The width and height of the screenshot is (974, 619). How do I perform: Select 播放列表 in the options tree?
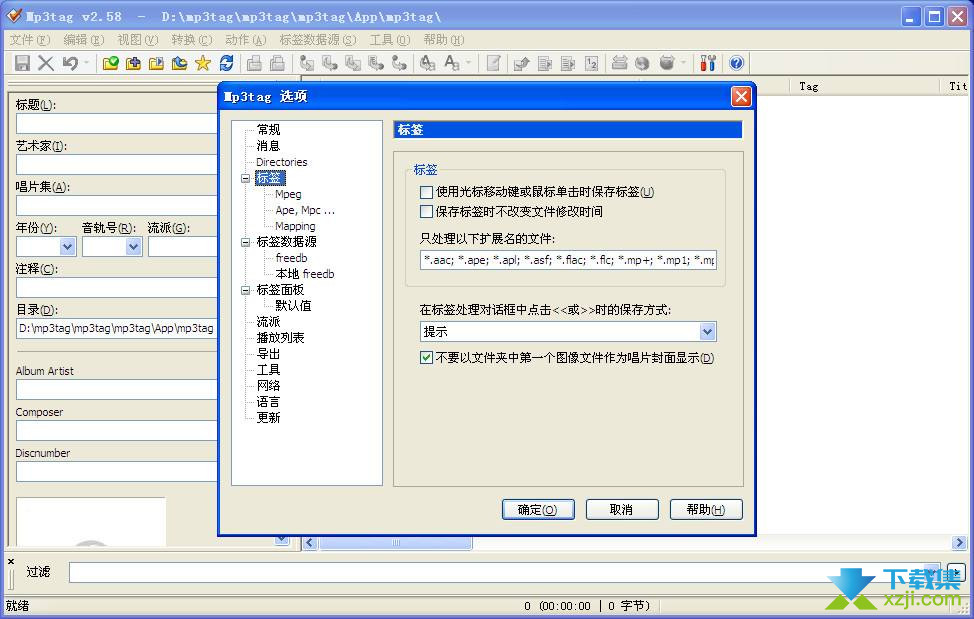tap(280, 338)
